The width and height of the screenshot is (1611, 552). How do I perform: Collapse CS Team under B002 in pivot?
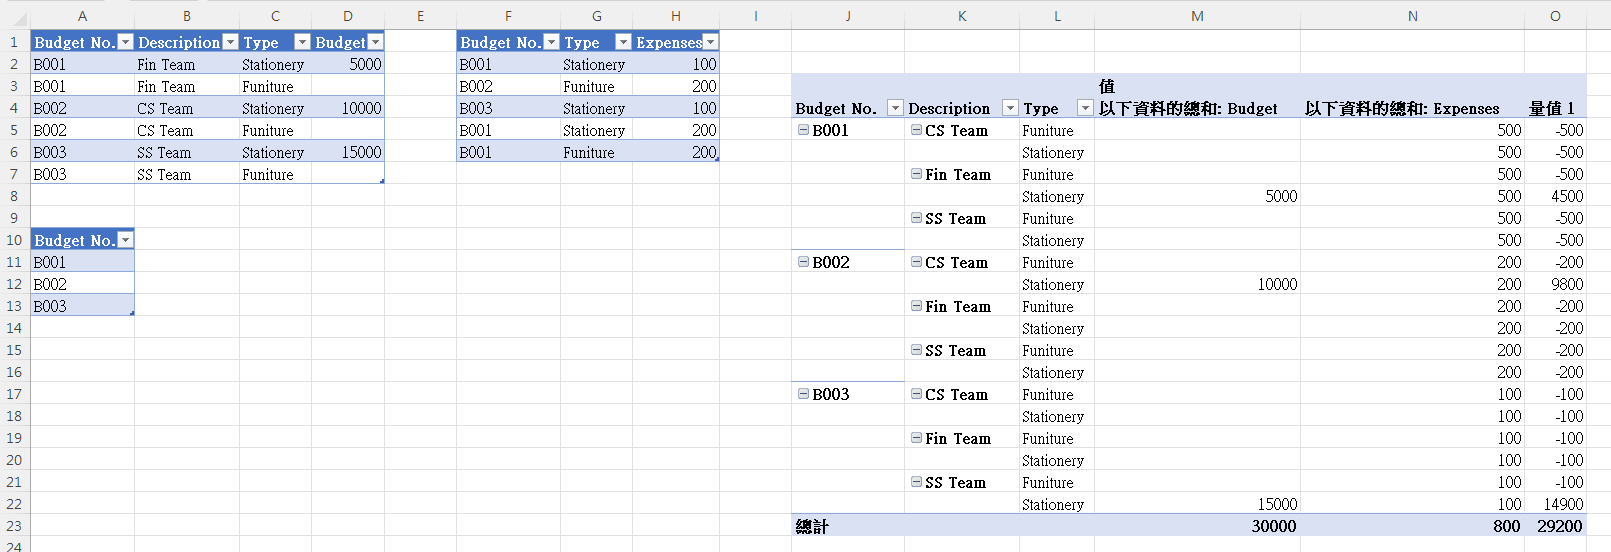coord(916,262)
